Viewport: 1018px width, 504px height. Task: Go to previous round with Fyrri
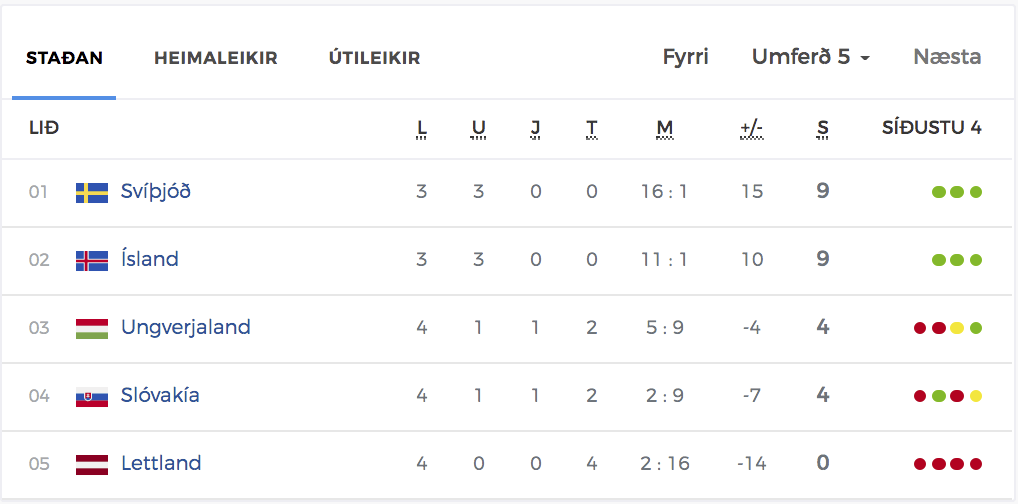(x=686, y=57)
